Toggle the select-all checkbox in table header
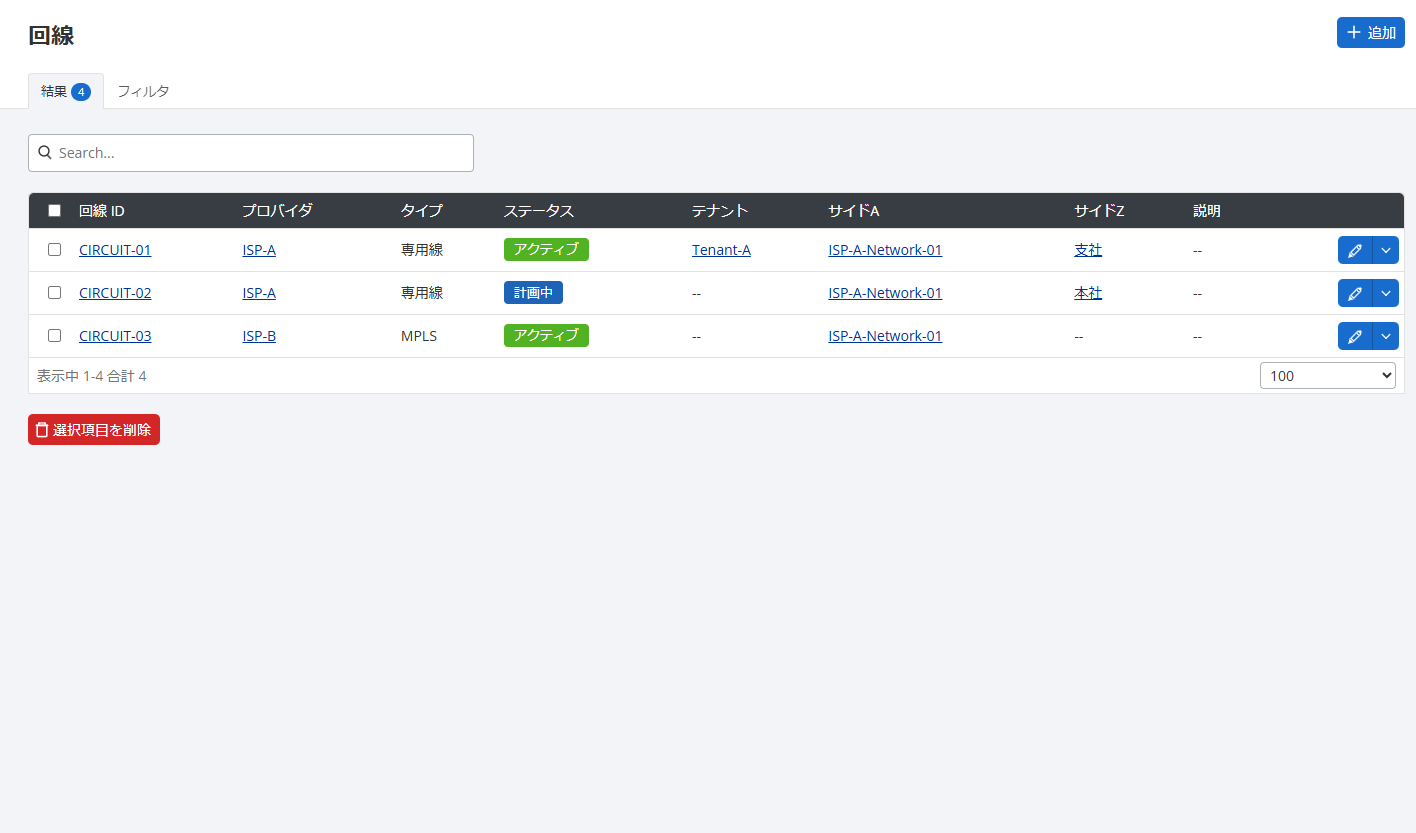This screenshot has width=1416, height=833. pos(55,211)
